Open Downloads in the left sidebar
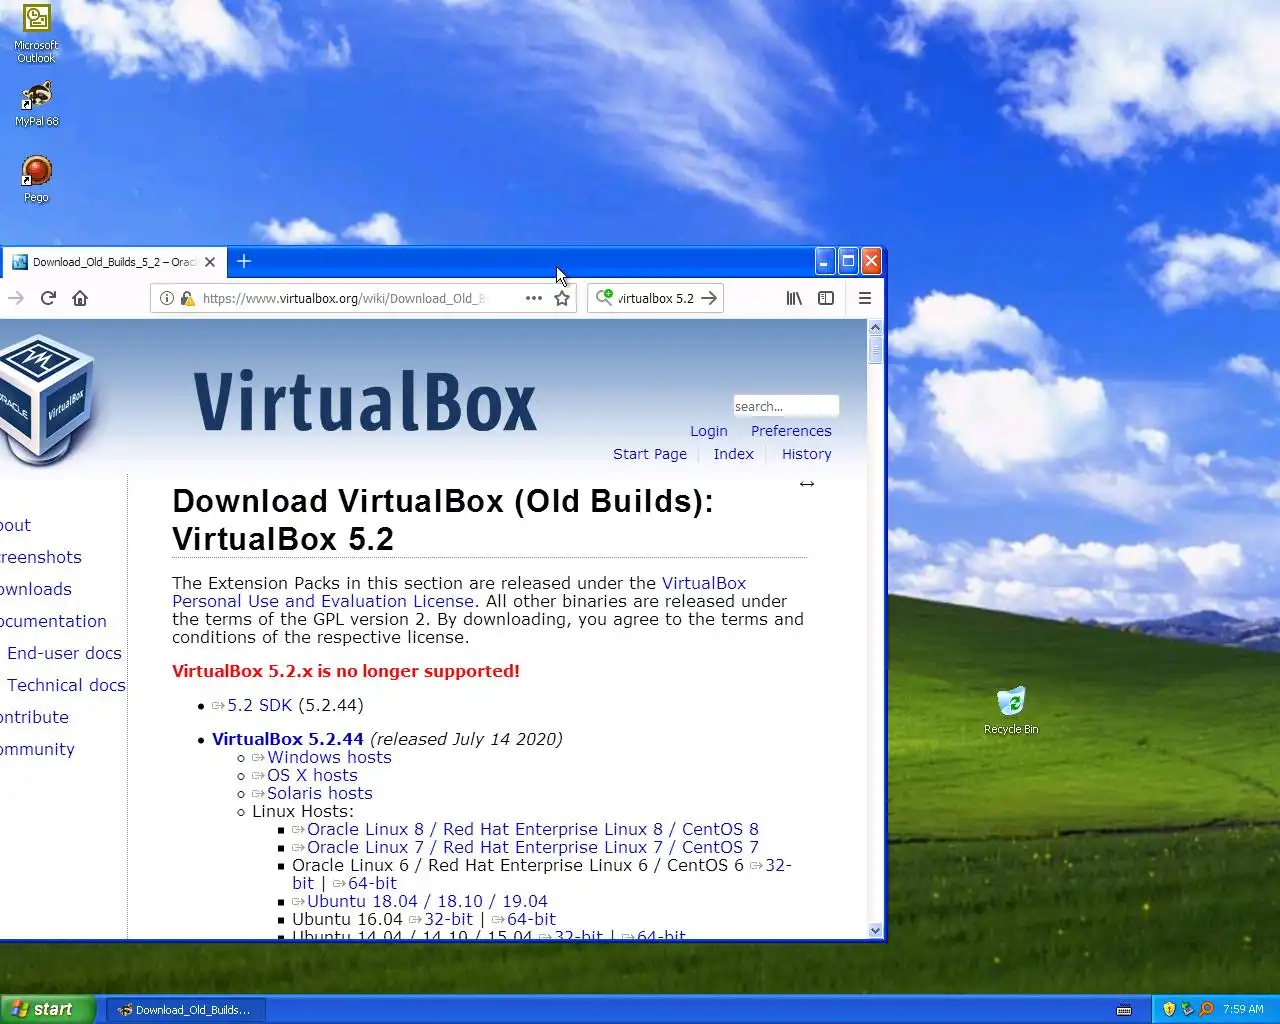 click(x=36, y=589)
